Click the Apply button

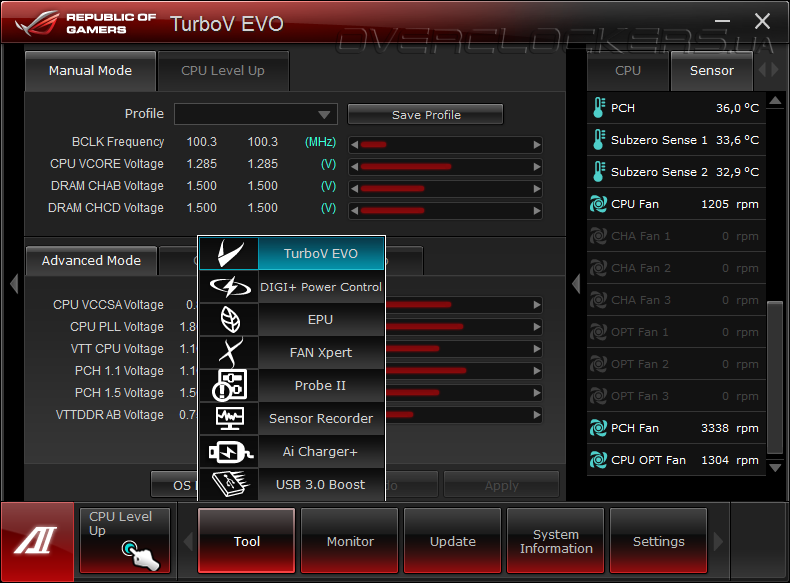click(x=501, y=485)
